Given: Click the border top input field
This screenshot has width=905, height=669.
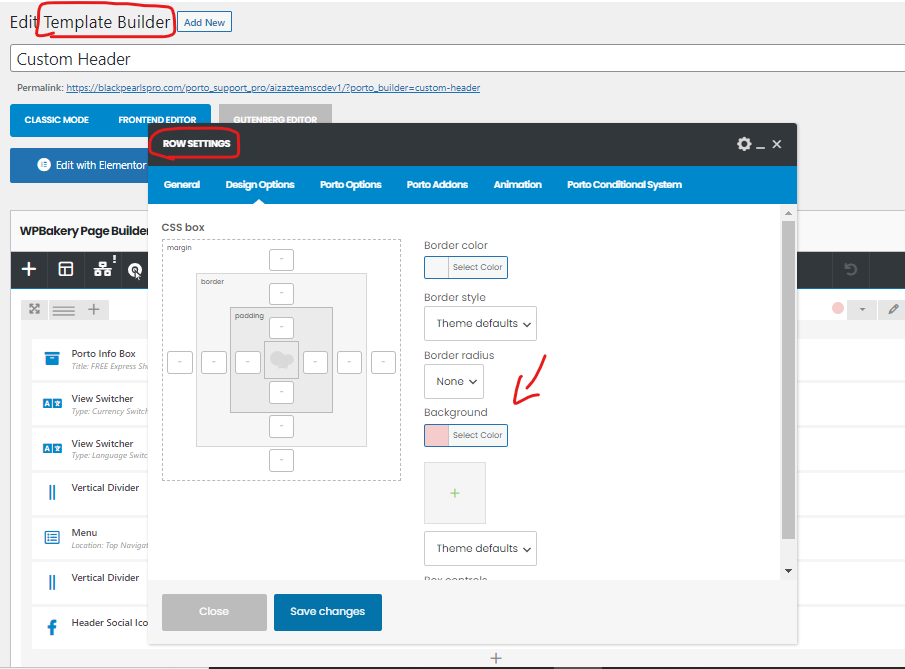Looking at the screenshot, I should pos(281,294).
